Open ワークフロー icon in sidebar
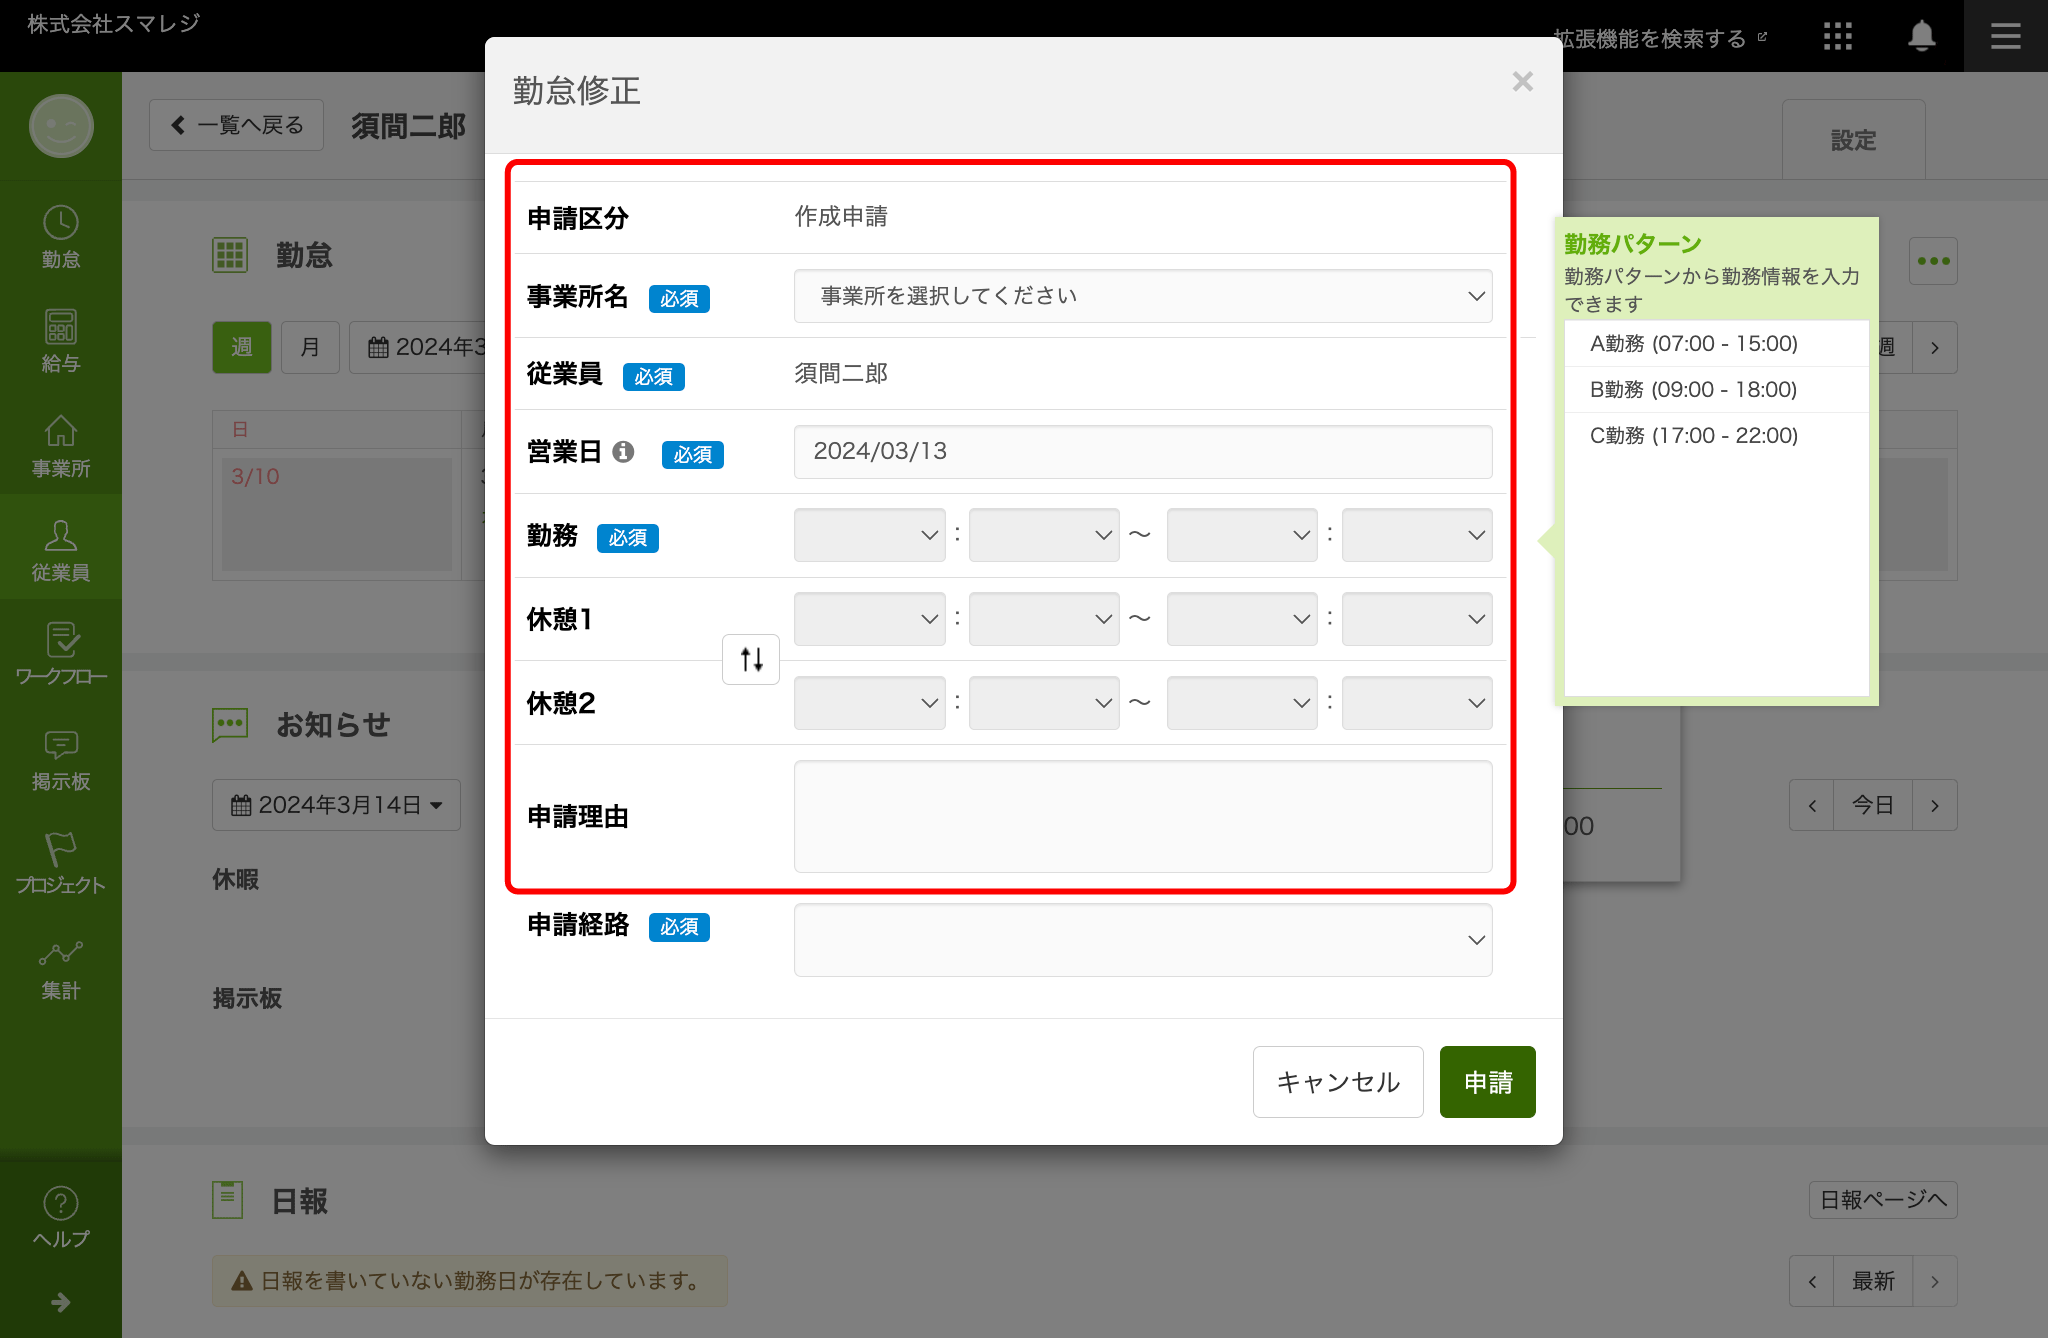This screenshot has width=2048, height=1338. pos(60,653)
